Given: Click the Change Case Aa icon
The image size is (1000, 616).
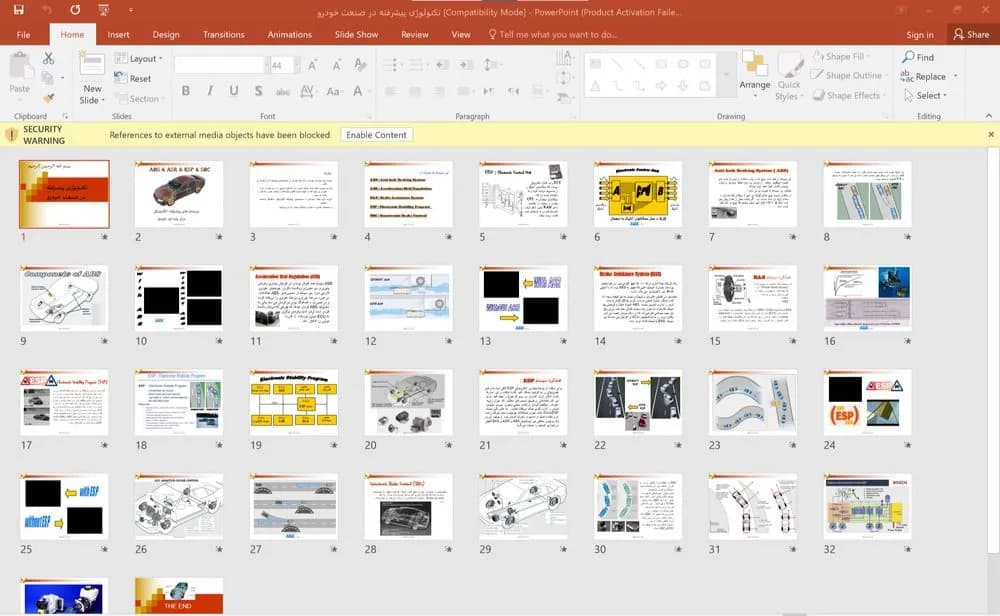Looking at the screenshot, I should (333, 91).
